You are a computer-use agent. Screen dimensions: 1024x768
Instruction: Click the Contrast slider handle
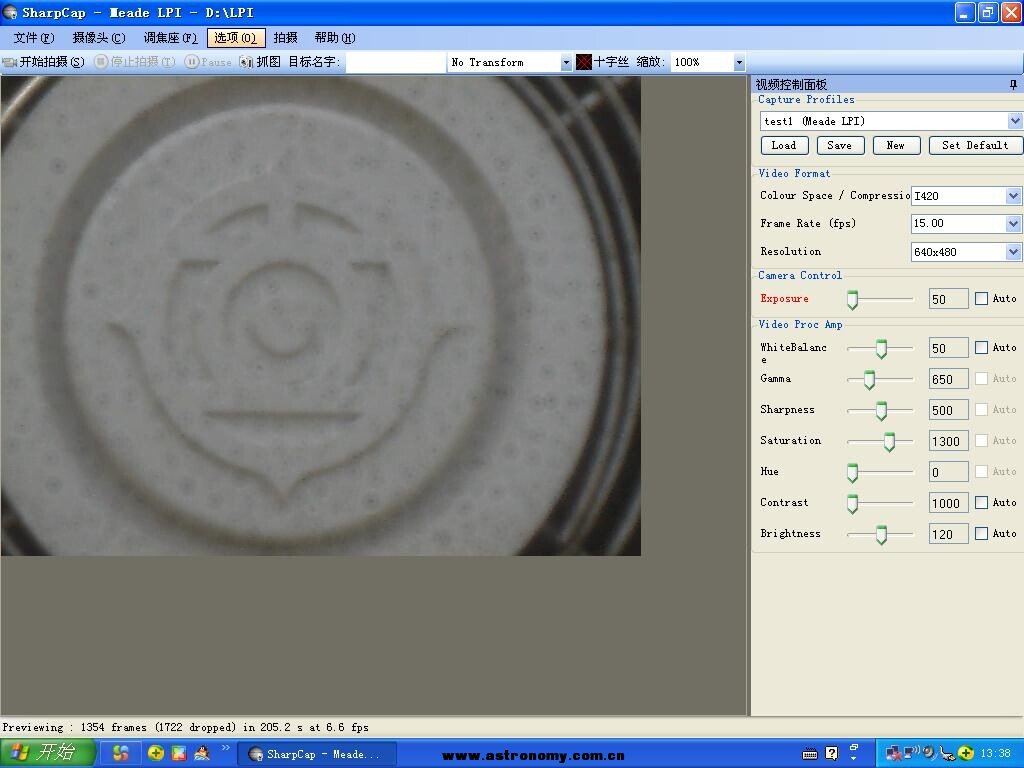pyautogui.click(x=852, y=504)
